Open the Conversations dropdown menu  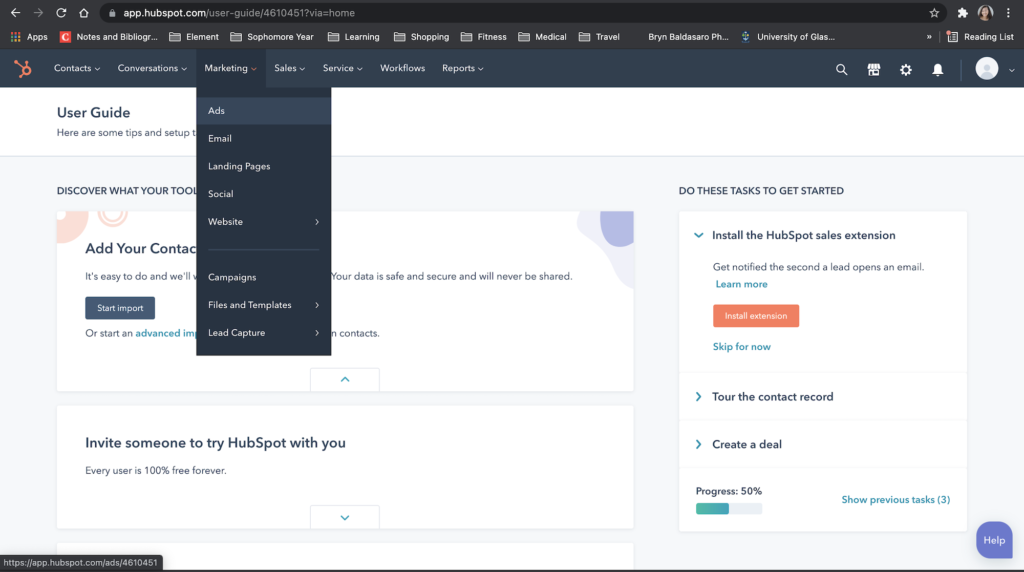point(152,68)
